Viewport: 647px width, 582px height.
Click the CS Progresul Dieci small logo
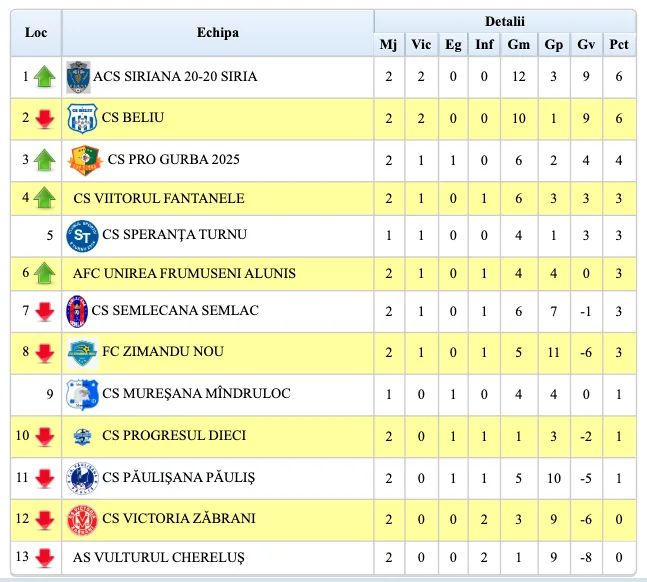click(x=82, y=436)
